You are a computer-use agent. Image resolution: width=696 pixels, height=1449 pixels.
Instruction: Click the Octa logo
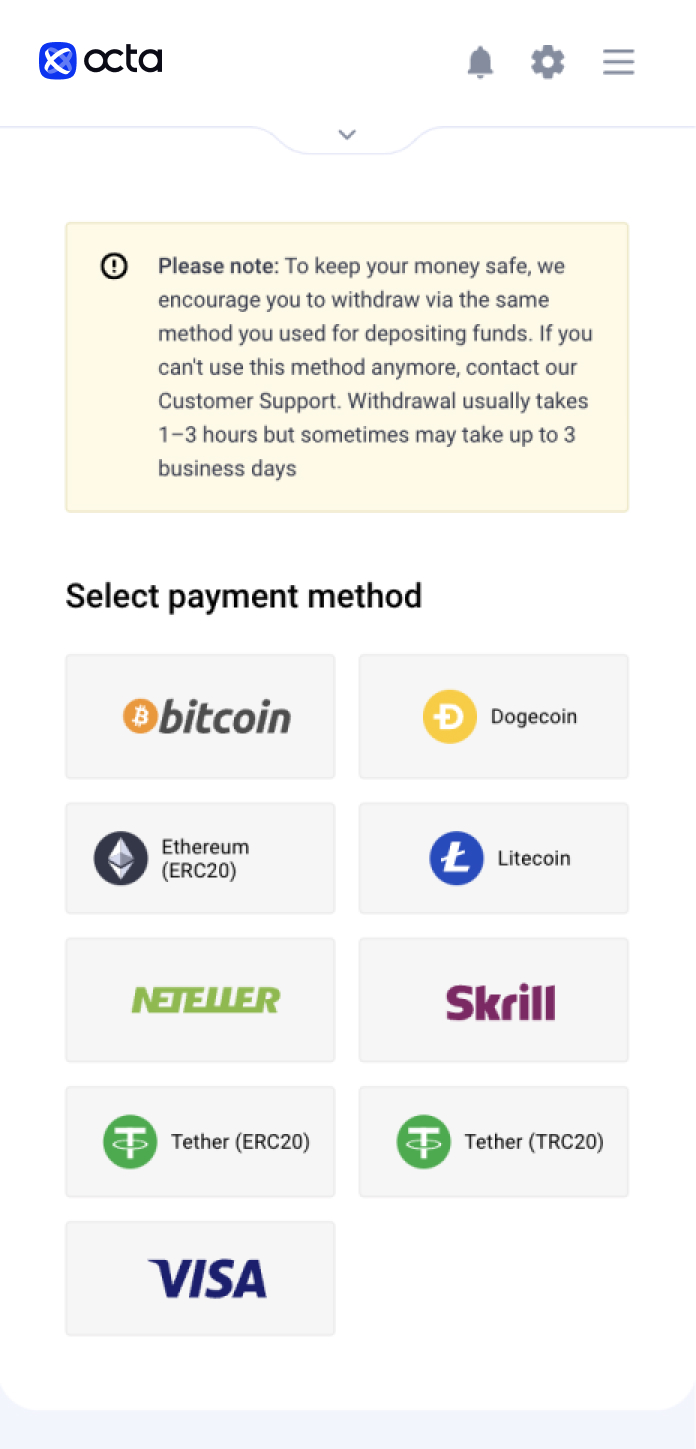100,61
